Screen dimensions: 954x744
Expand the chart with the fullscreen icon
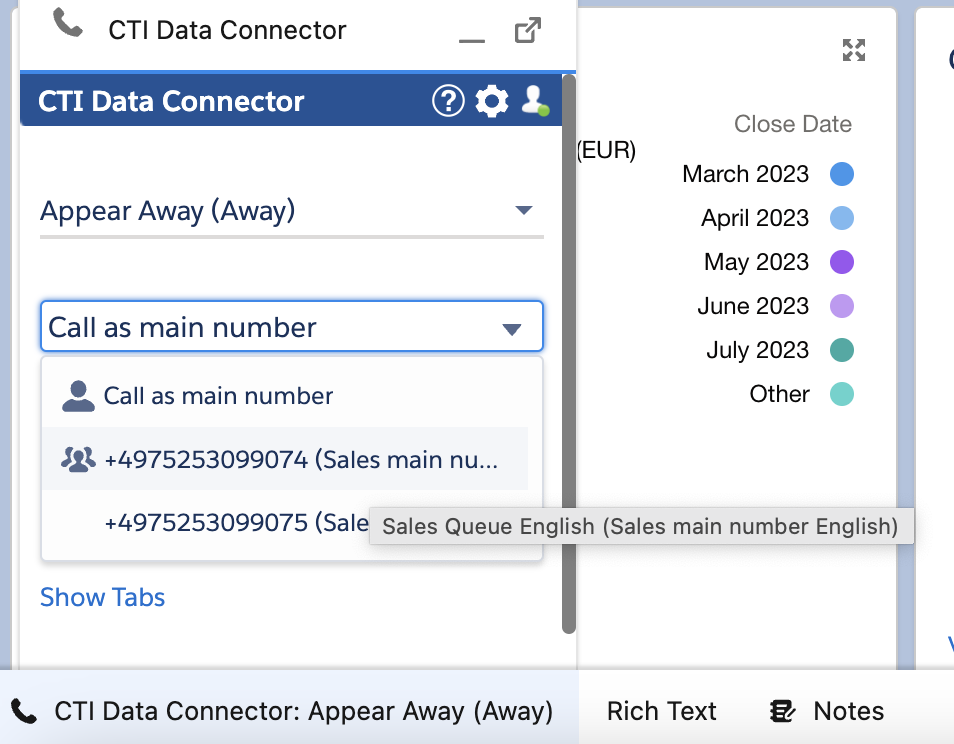854,50
